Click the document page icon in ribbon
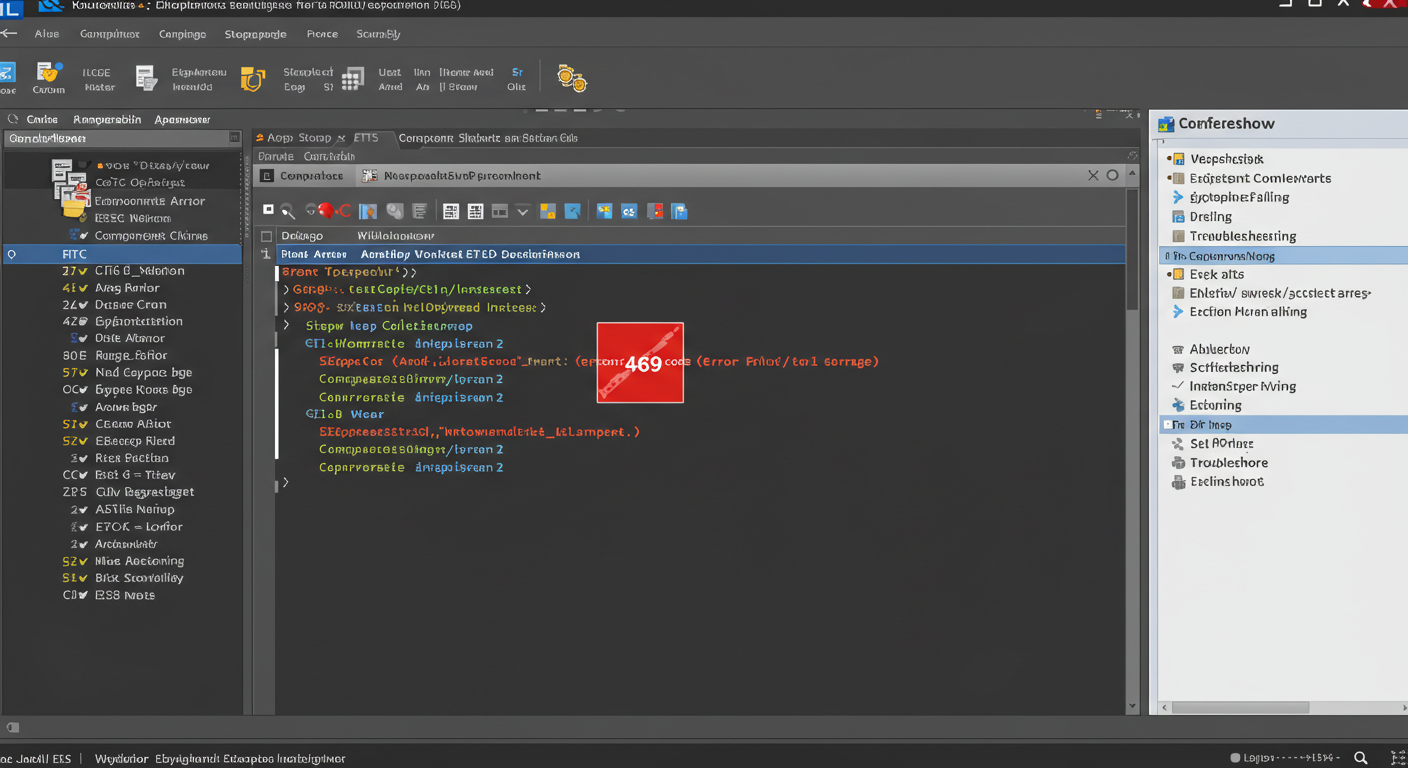The width and height of the screenshot is (1408, 768). click(x=146, y=78)
